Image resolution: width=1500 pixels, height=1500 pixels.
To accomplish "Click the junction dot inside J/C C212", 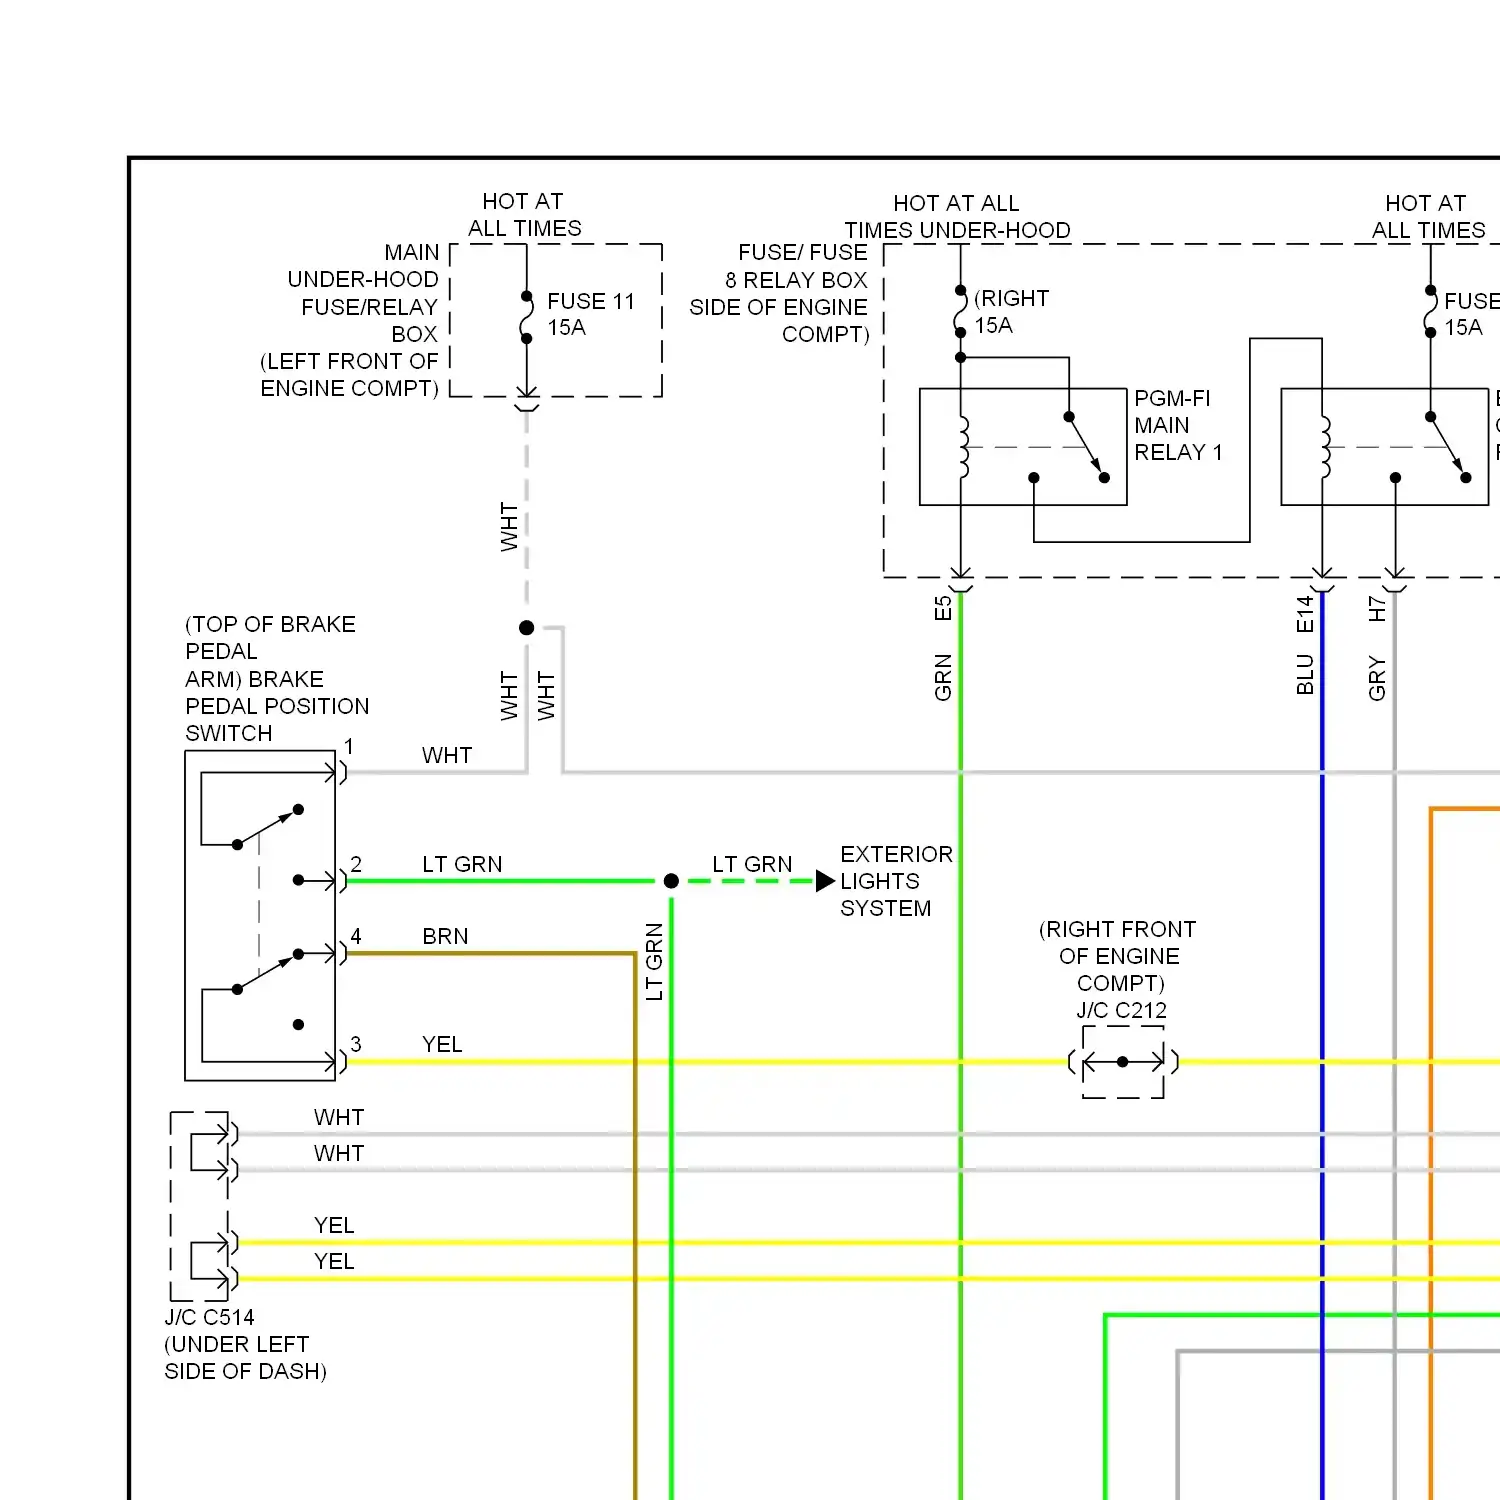I will point(1122,1062).
